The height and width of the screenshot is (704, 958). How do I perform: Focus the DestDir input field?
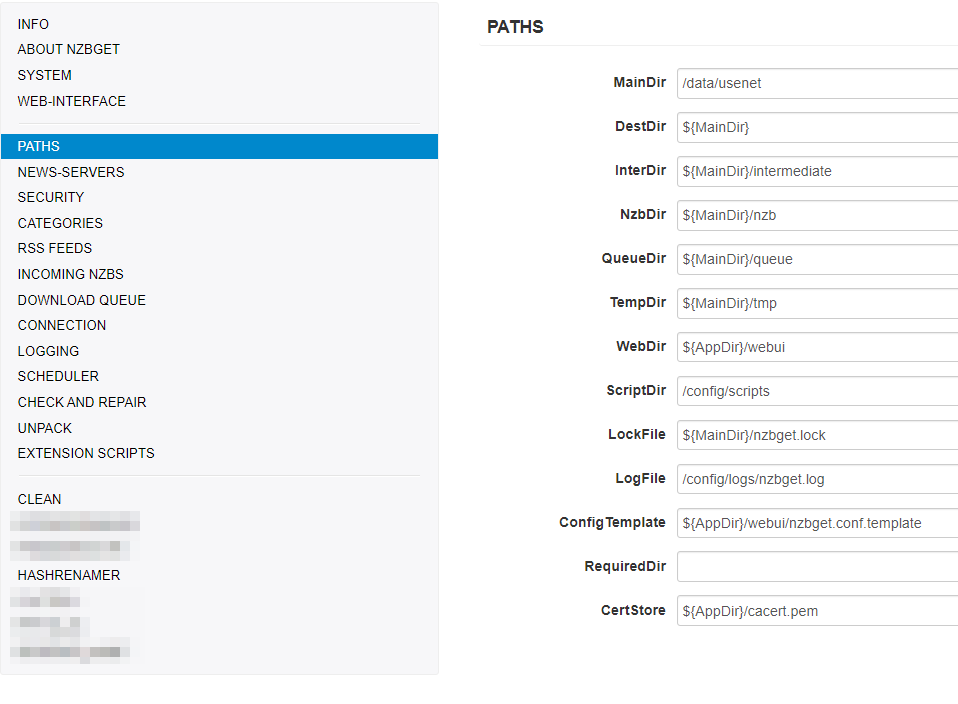(x=816, y=127)
